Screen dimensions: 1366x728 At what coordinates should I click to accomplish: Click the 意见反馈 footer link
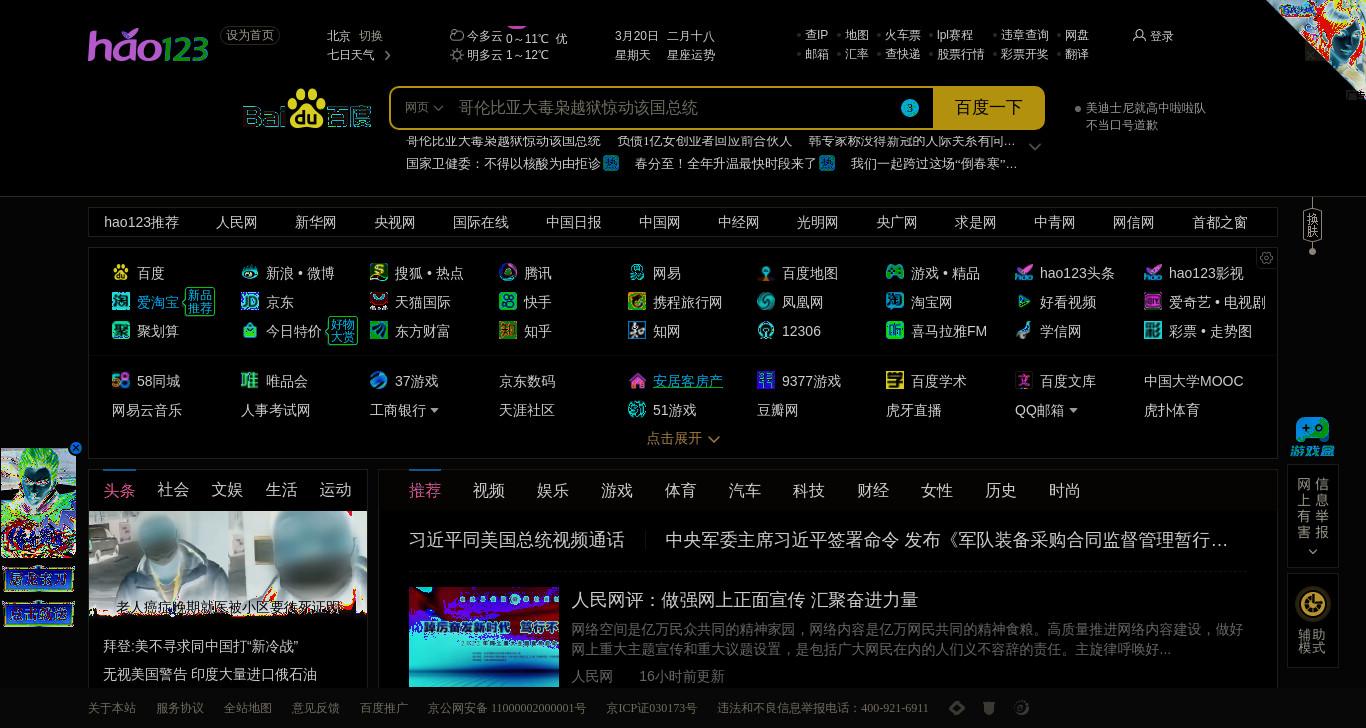point(316,708)
